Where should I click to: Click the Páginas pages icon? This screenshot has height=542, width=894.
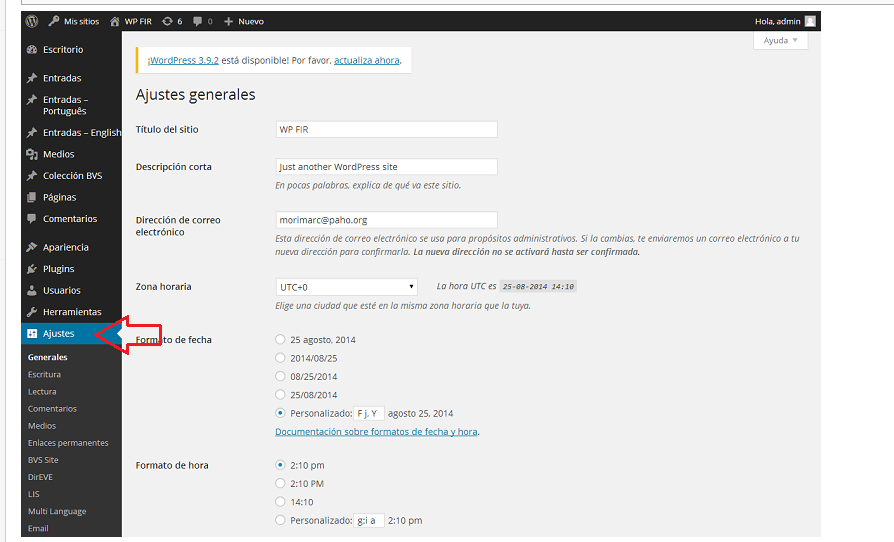tap(32, 197)
